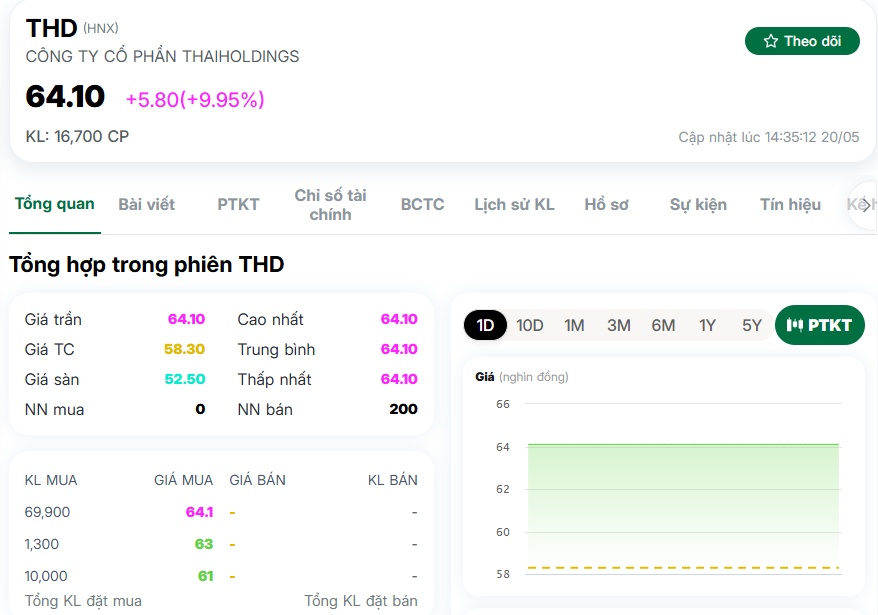Click the buy volume 1,300
Image resolution: width=878 pixels, height=615 pixels.
pos(41,544)
